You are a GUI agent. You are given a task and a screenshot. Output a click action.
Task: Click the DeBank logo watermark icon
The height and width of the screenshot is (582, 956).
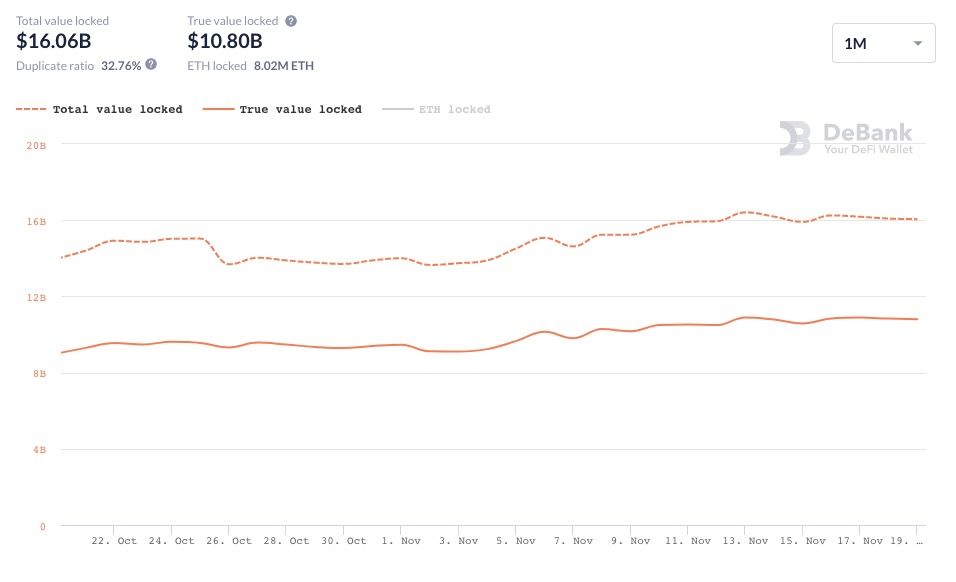[795, 139]
